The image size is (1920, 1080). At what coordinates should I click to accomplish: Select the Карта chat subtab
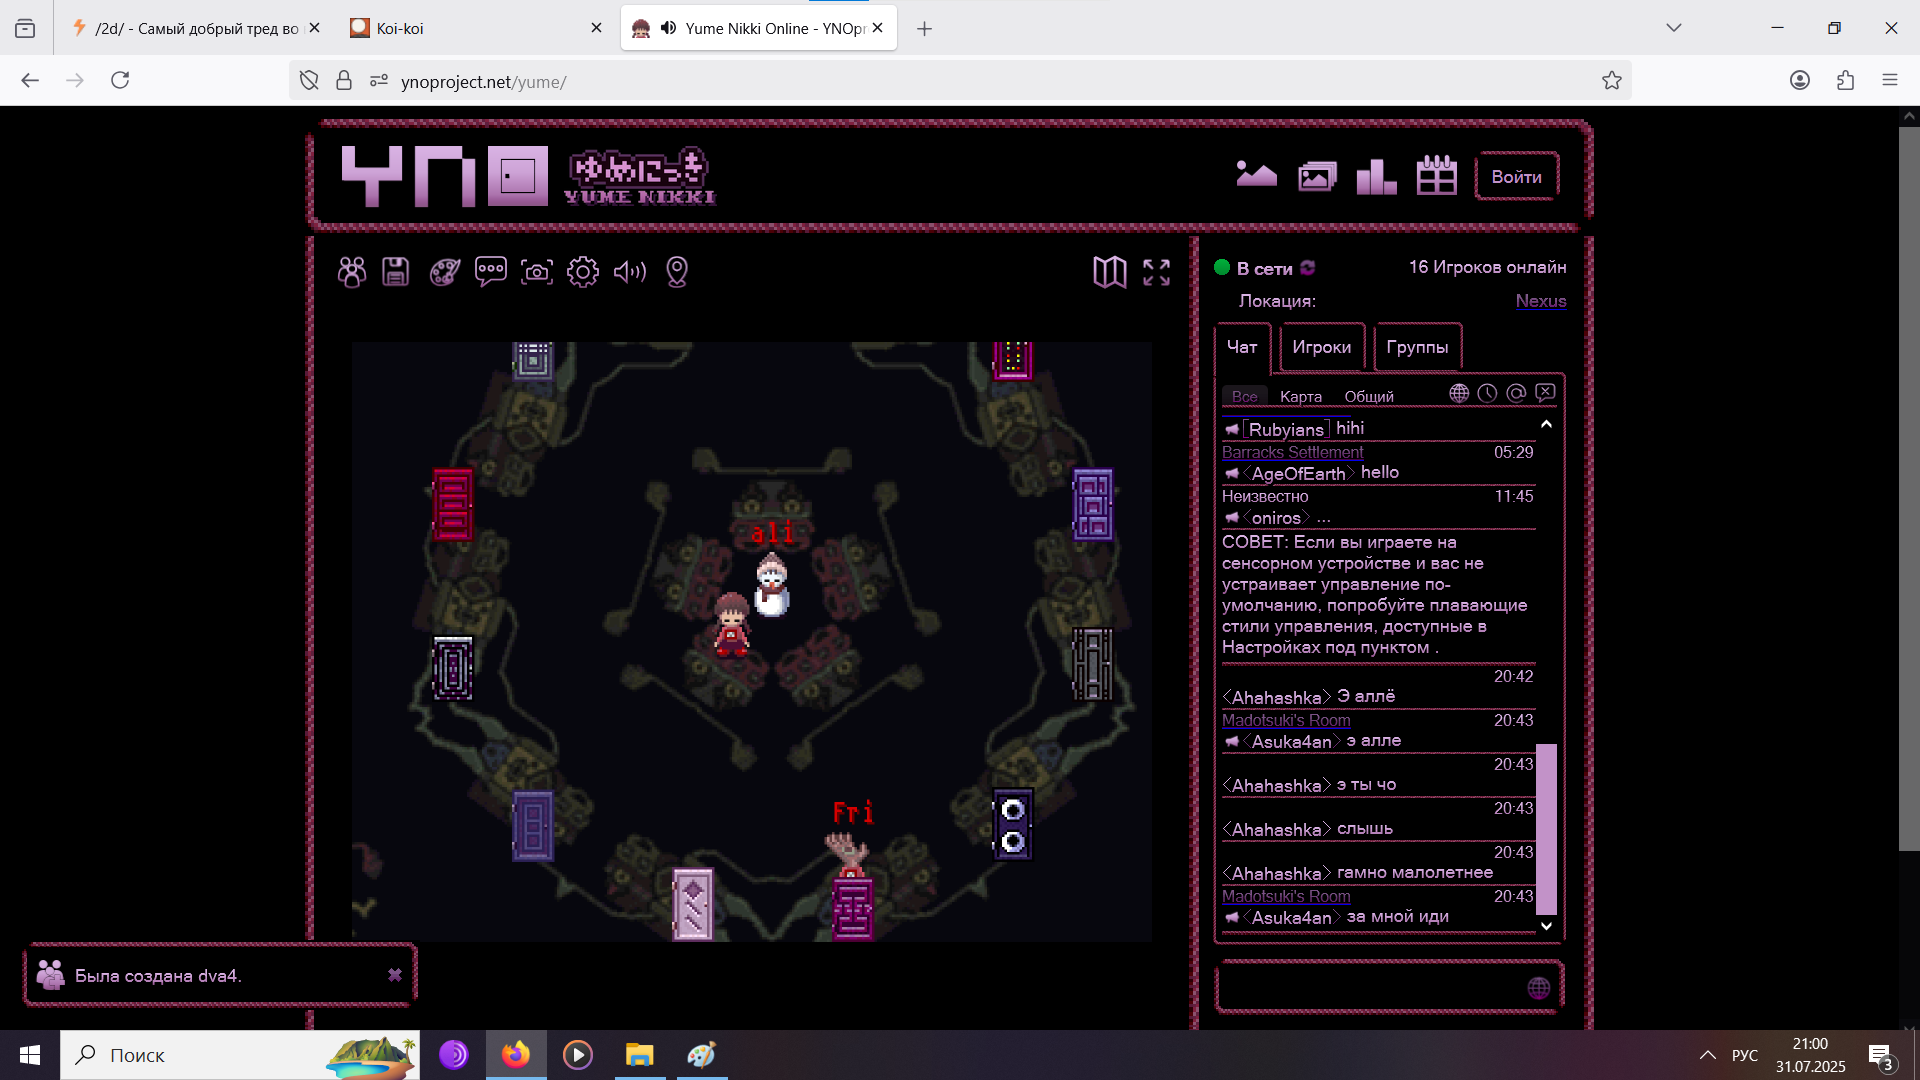click(1300, 397)
